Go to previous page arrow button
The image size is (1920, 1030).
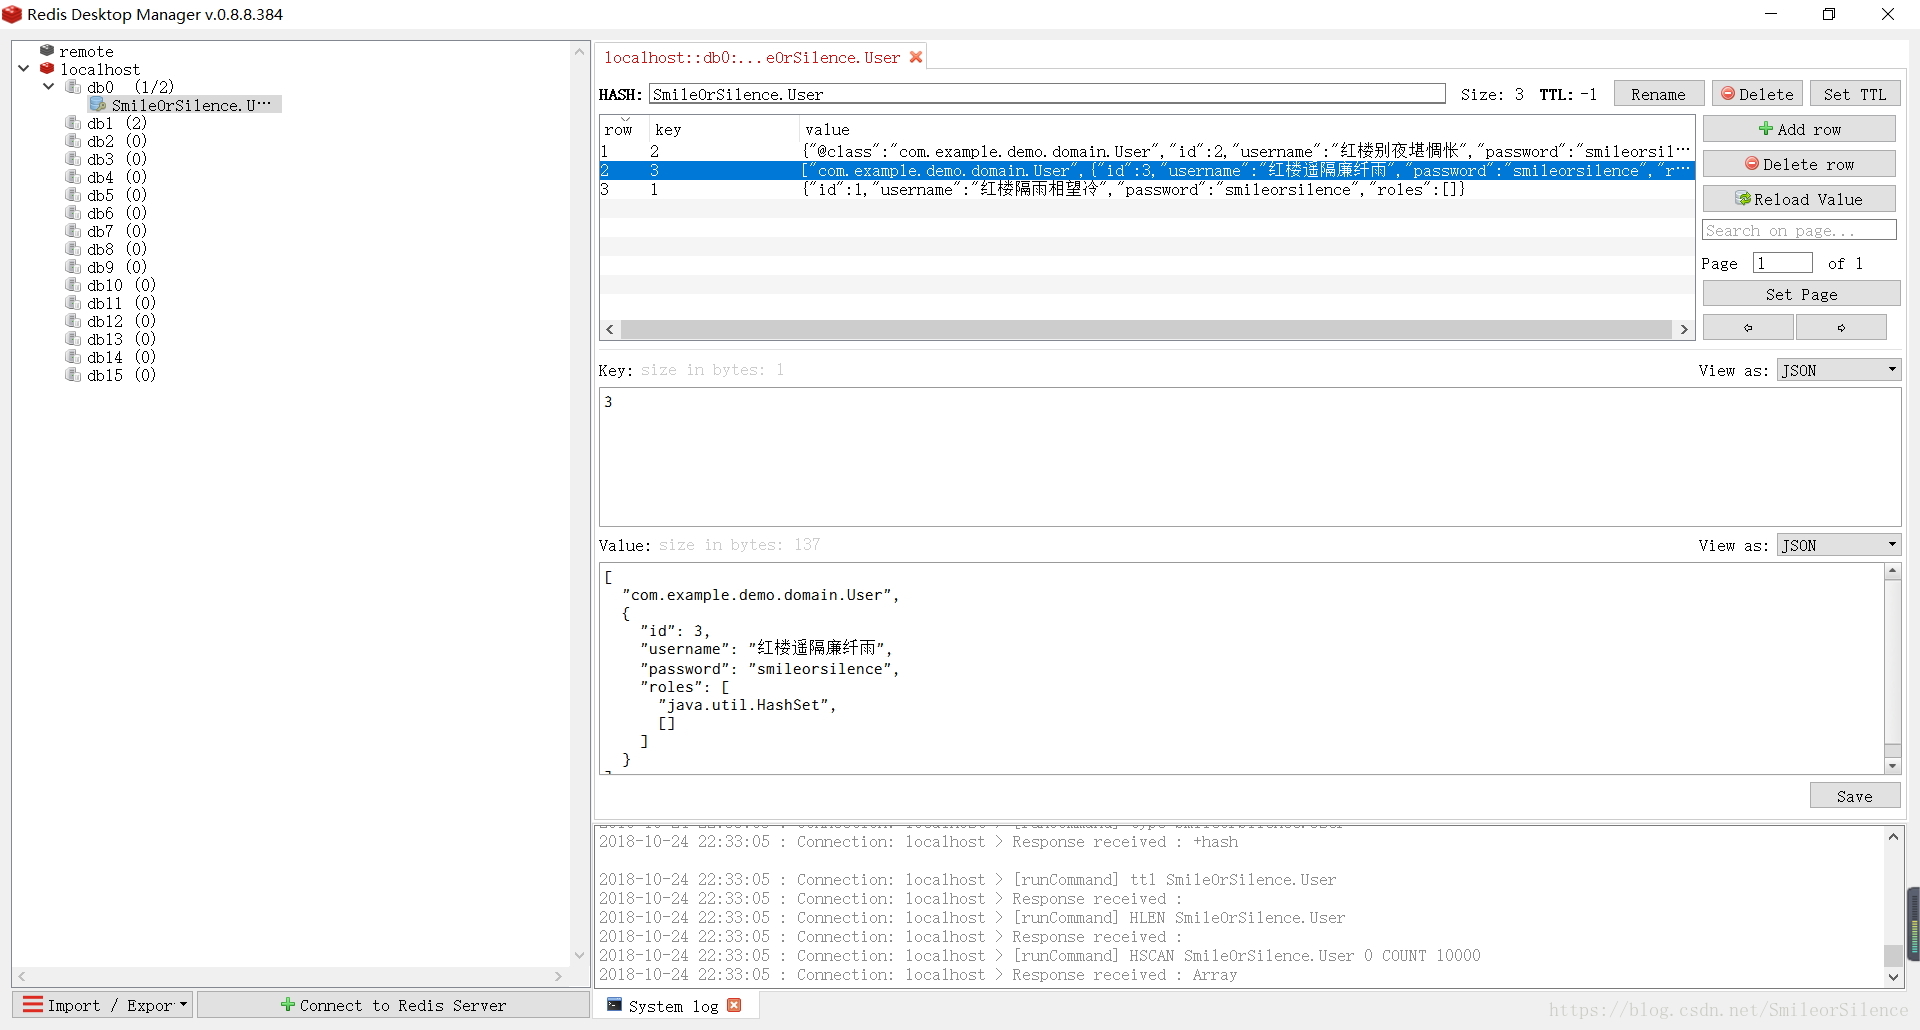tap(1748, 327)
